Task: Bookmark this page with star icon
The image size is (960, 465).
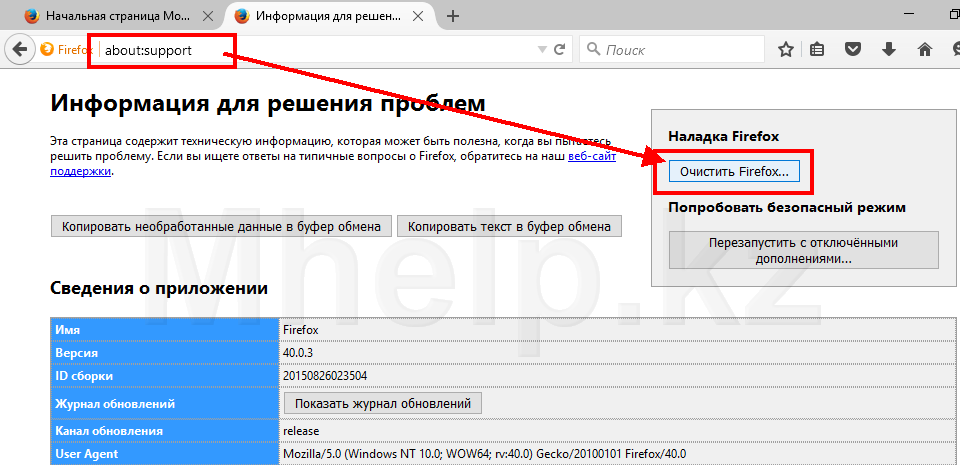Action: (786, 50)
